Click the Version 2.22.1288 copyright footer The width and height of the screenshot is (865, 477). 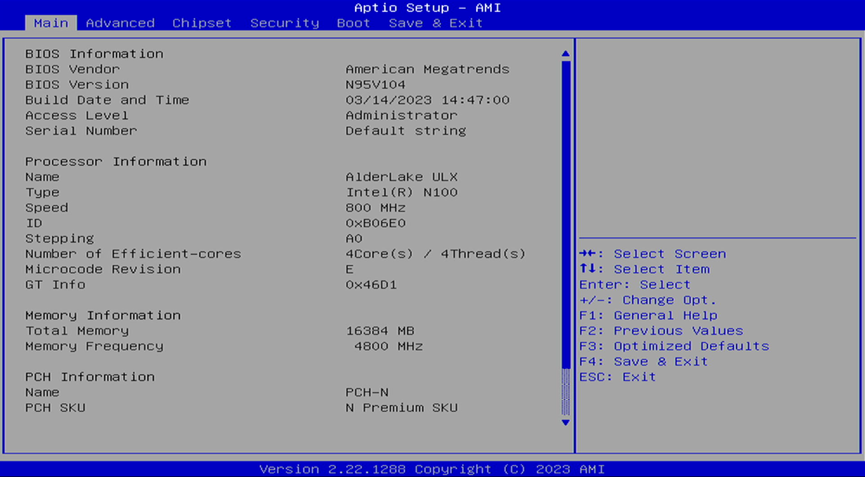click(432, 469)
